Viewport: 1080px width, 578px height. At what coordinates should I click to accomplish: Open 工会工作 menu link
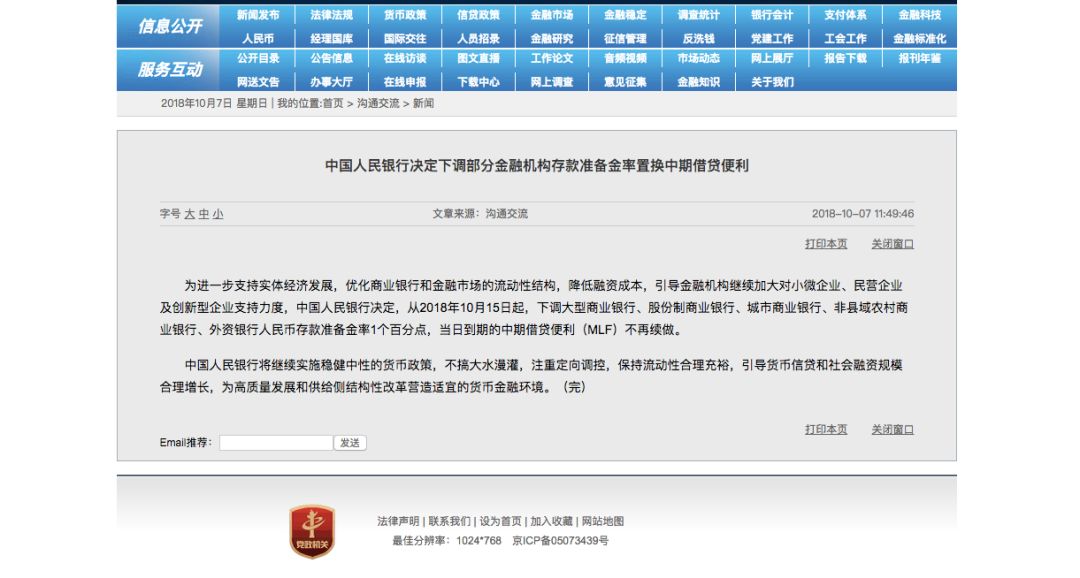click(845, 39)
